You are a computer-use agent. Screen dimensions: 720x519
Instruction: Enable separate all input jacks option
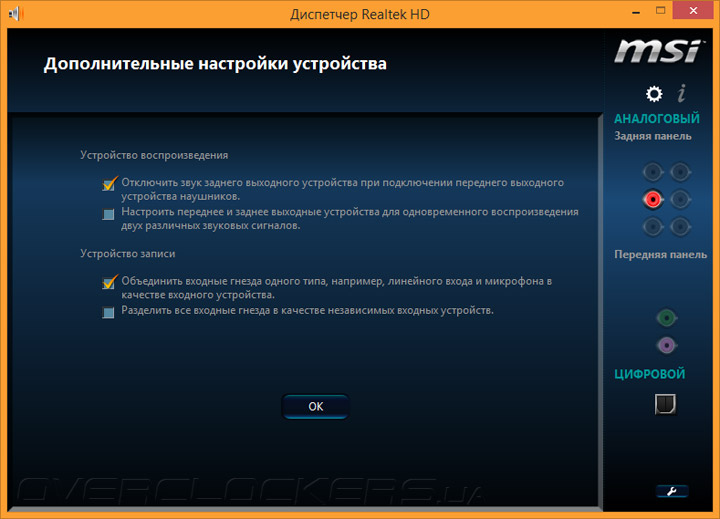pyautogui.click(x=108, y=313)
